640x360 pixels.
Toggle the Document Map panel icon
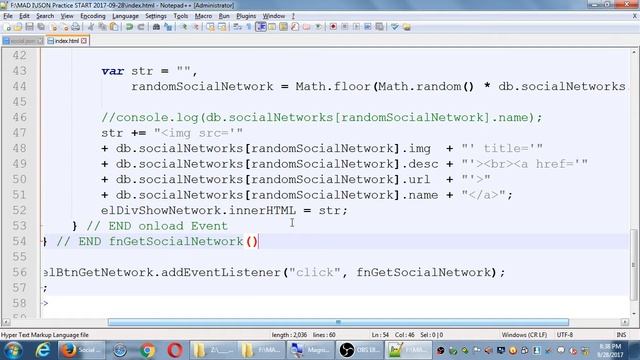point(283,27)
